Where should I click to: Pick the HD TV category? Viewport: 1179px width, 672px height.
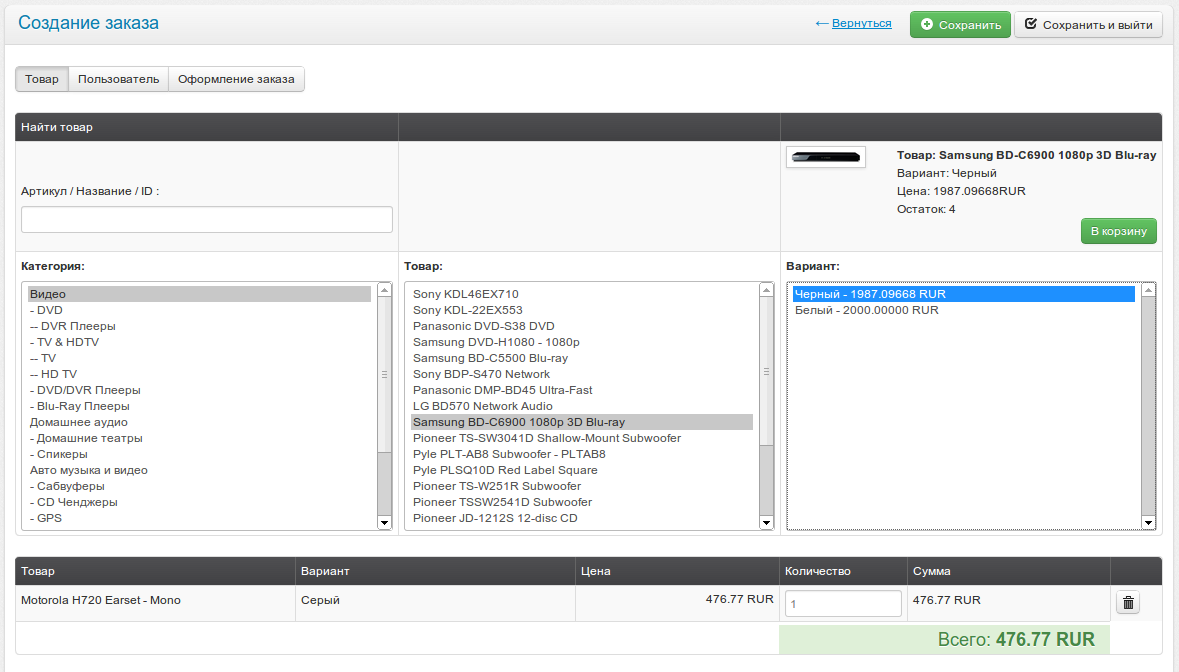point(199,374)
